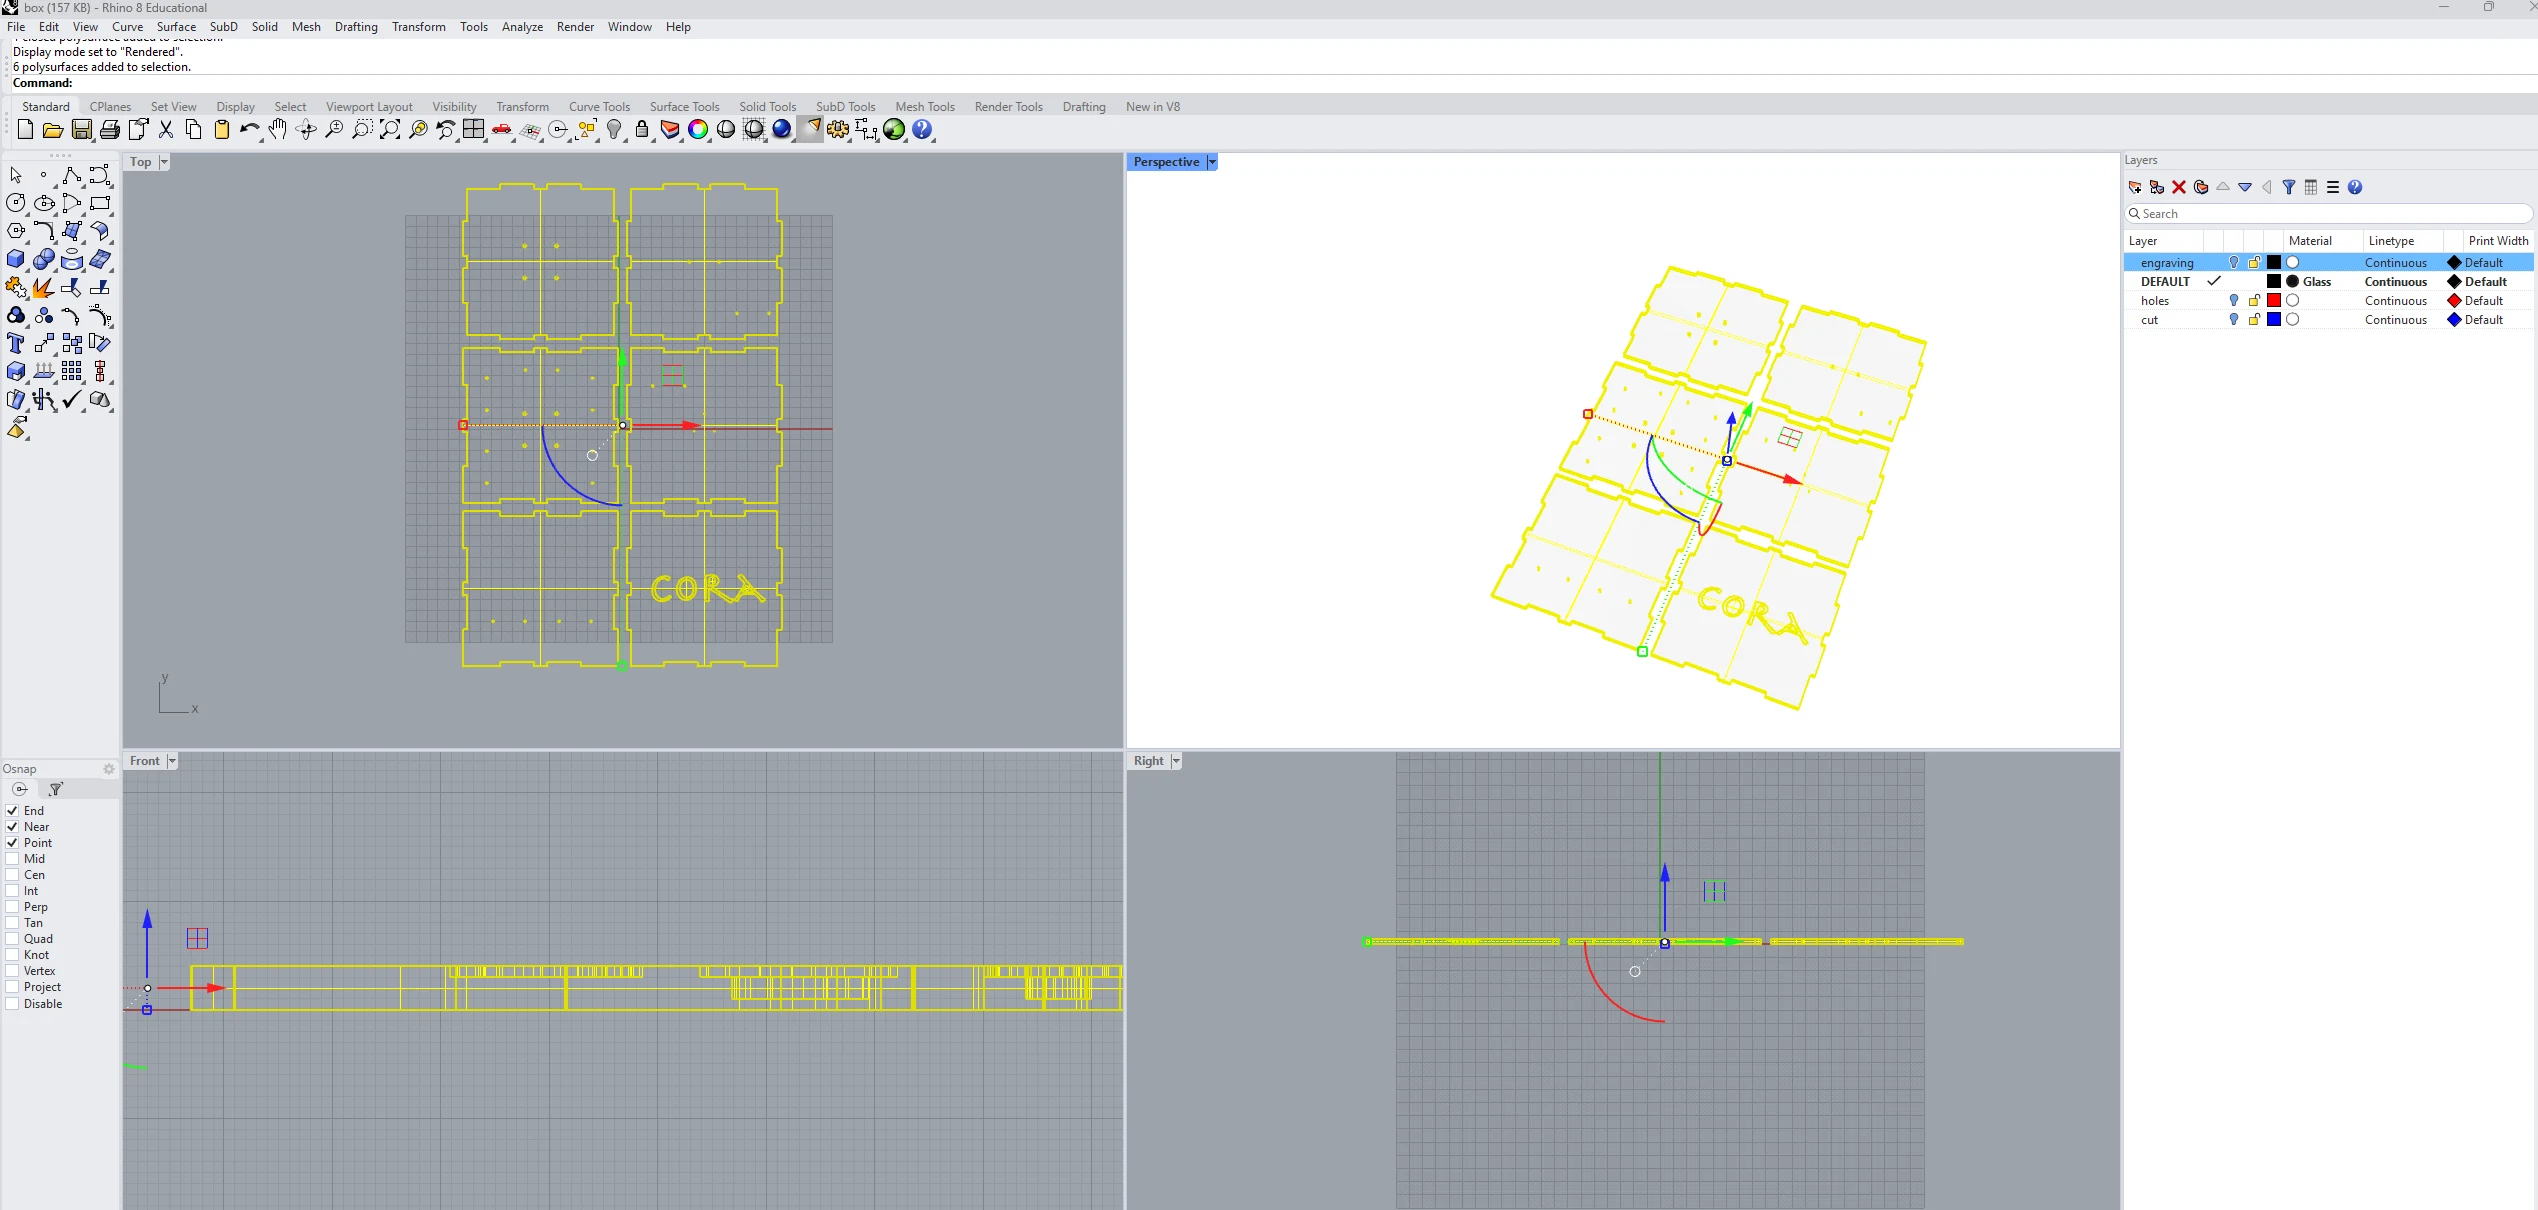
Task: Toggle the End osnap checkbox
Action: (x=12, y=811)
